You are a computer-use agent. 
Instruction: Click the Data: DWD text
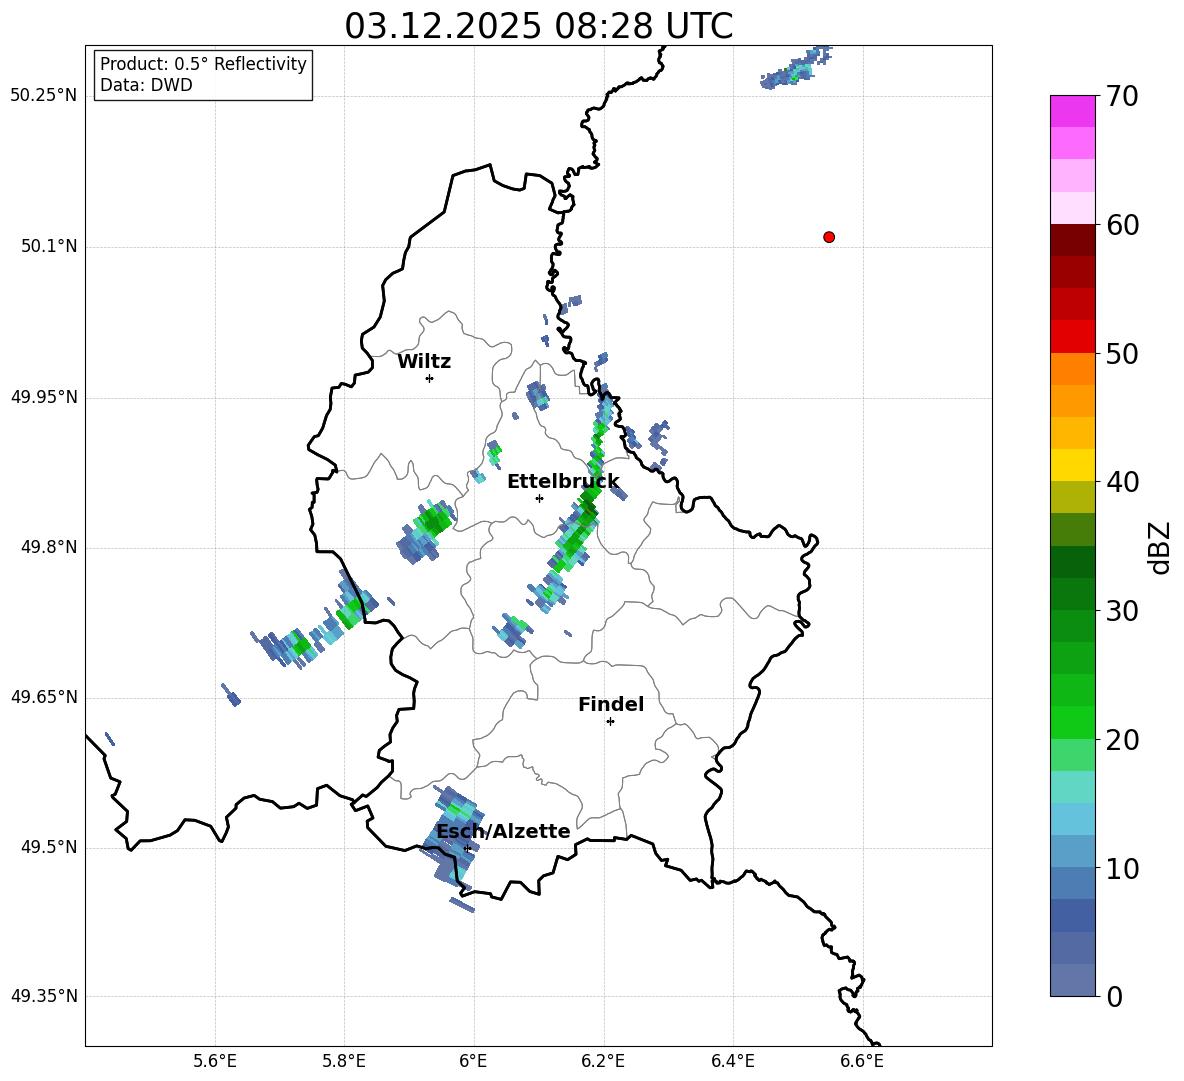coord(146,85)
